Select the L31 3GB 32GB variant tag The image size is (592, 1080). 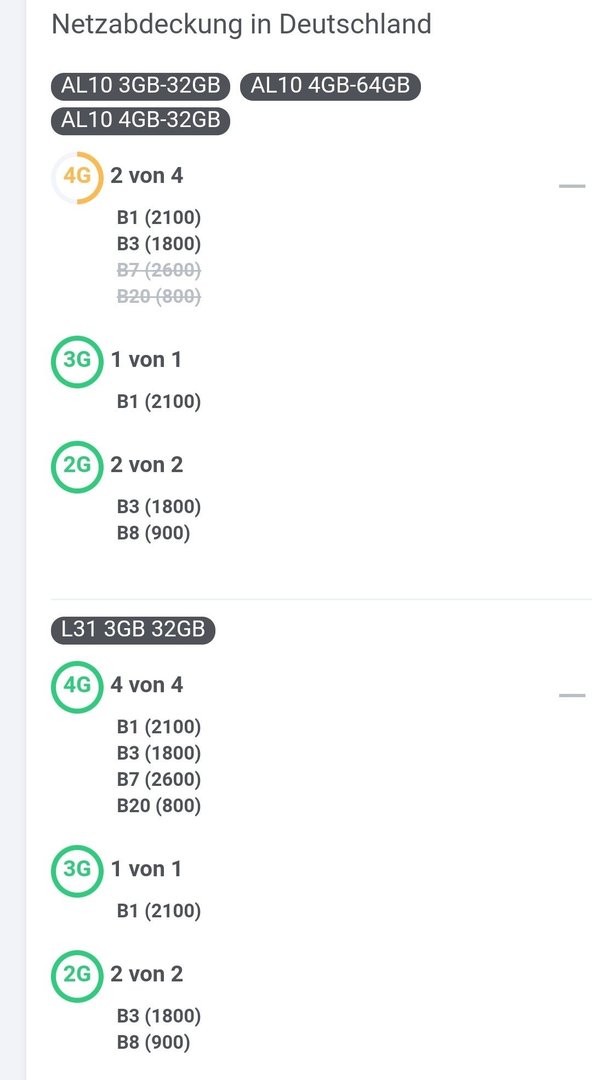133,630
